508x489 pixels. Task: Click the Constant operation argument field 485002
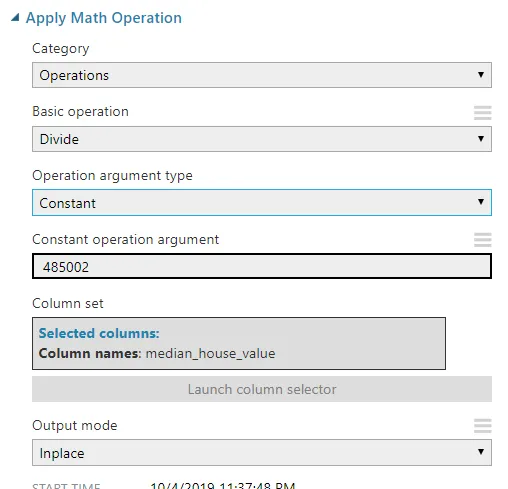pyautogui.click(x=262, y=266)
